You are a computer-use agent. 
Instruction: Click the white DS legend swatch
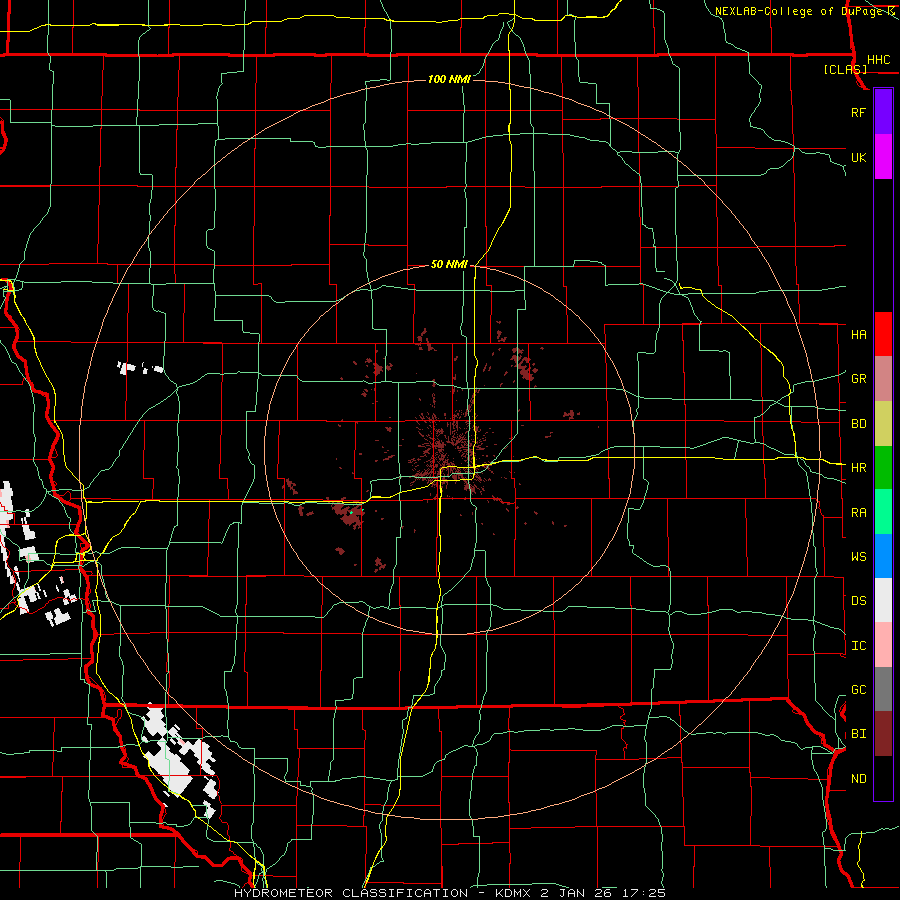coord(883,600)
